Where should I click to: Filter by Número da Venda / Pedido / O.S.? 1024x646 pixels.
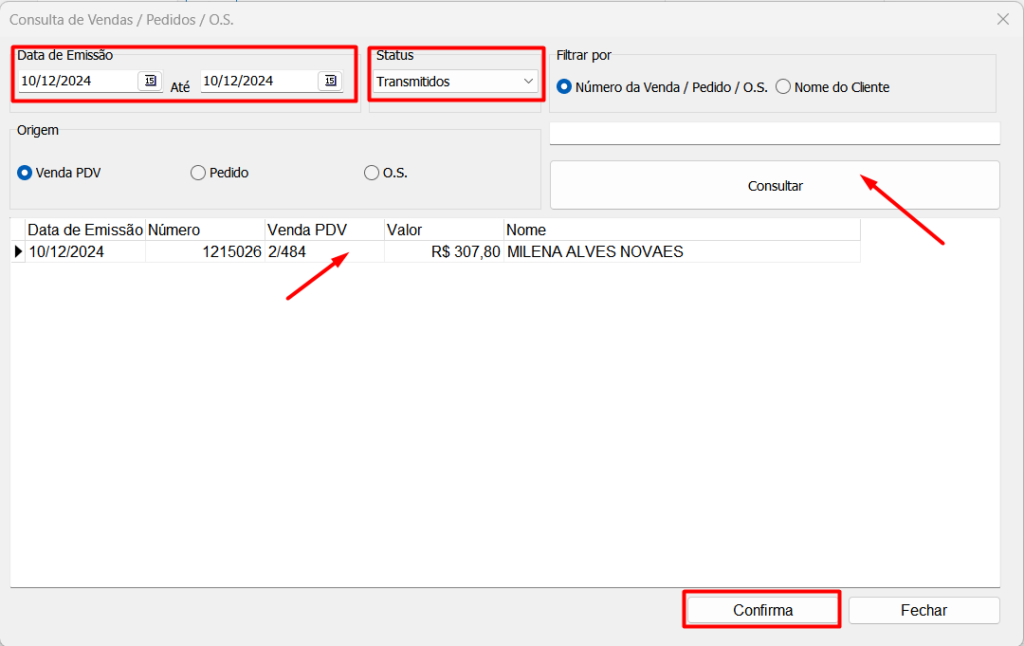click(565, 87)
